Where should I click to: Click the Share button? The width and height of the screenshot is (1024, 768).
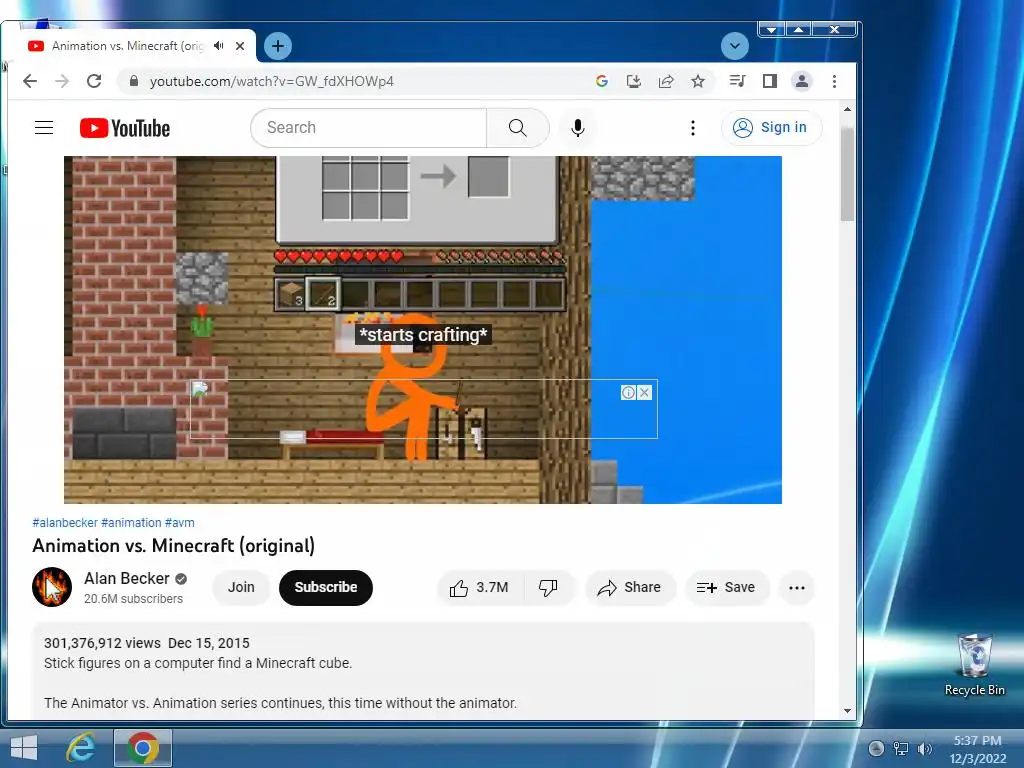630,588
